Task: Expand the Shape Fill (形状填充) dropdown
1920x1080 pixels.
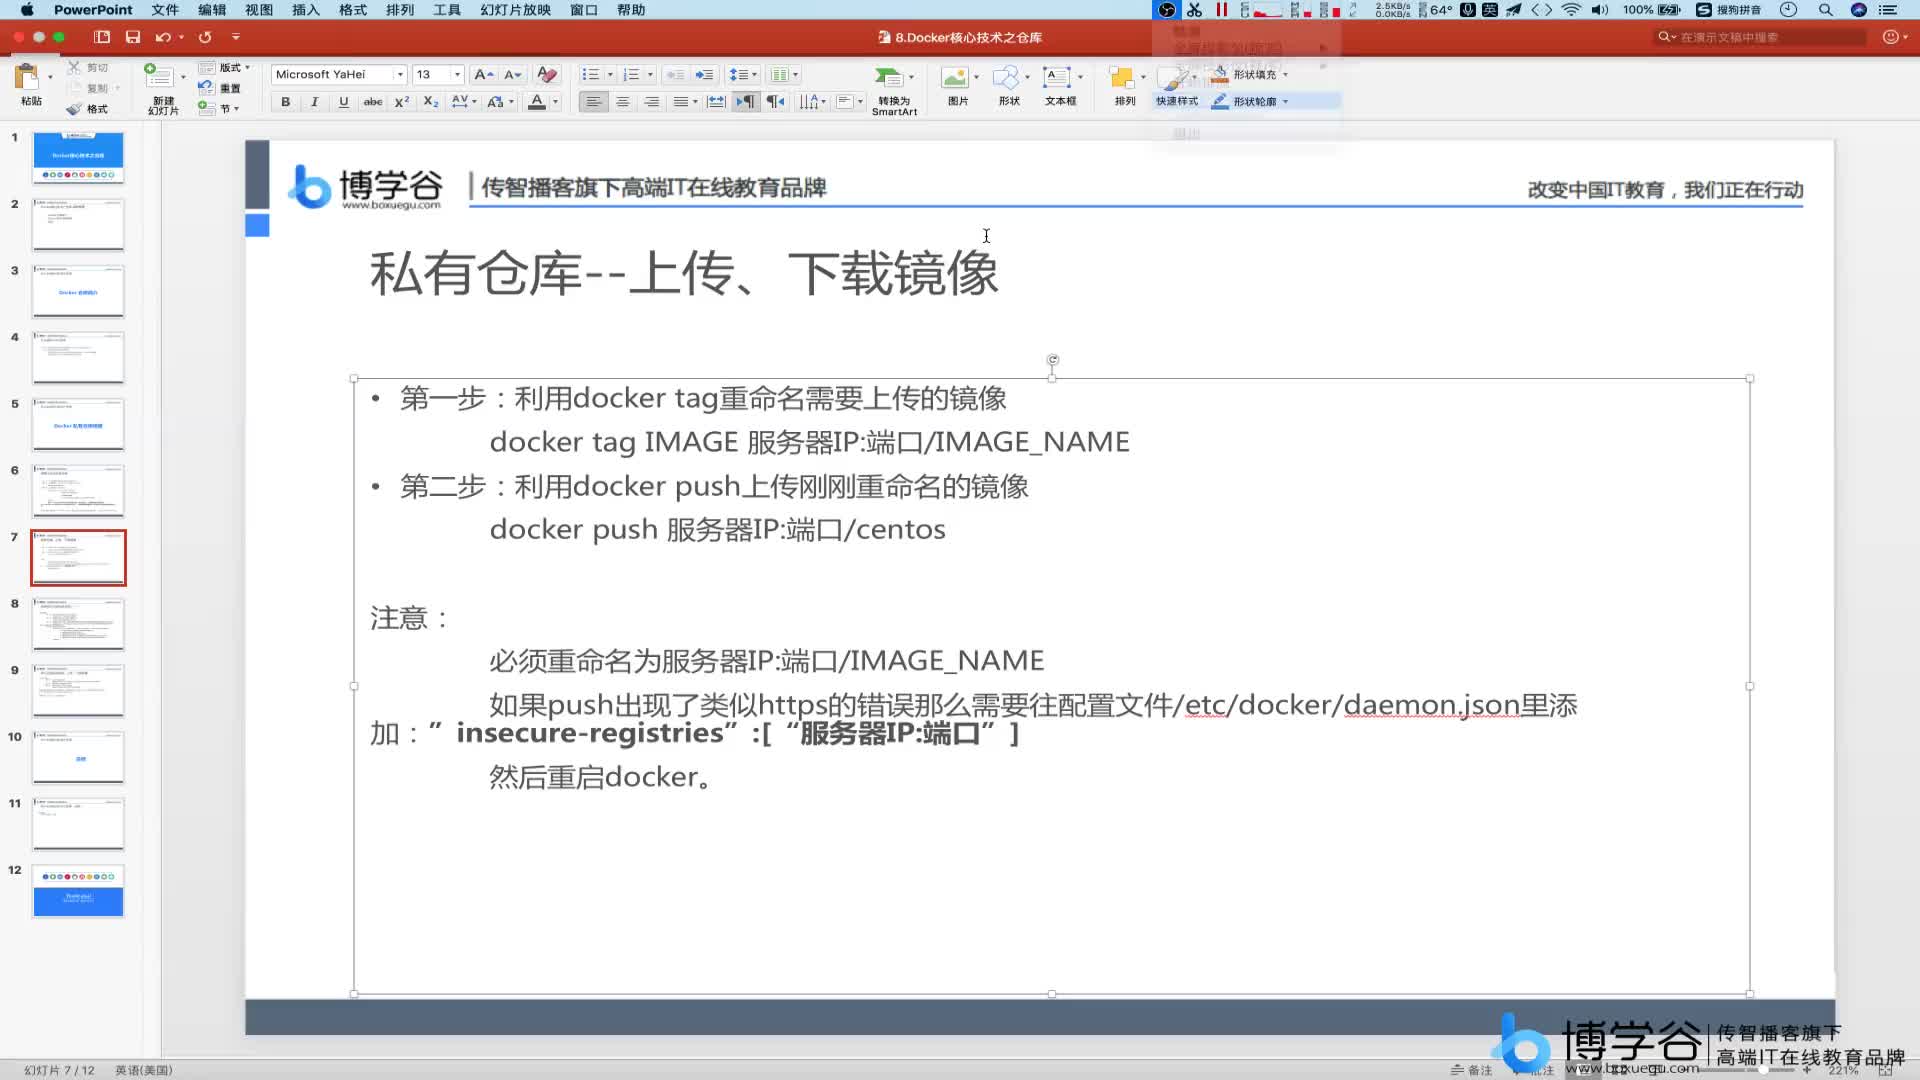Action: (1285, 75)
